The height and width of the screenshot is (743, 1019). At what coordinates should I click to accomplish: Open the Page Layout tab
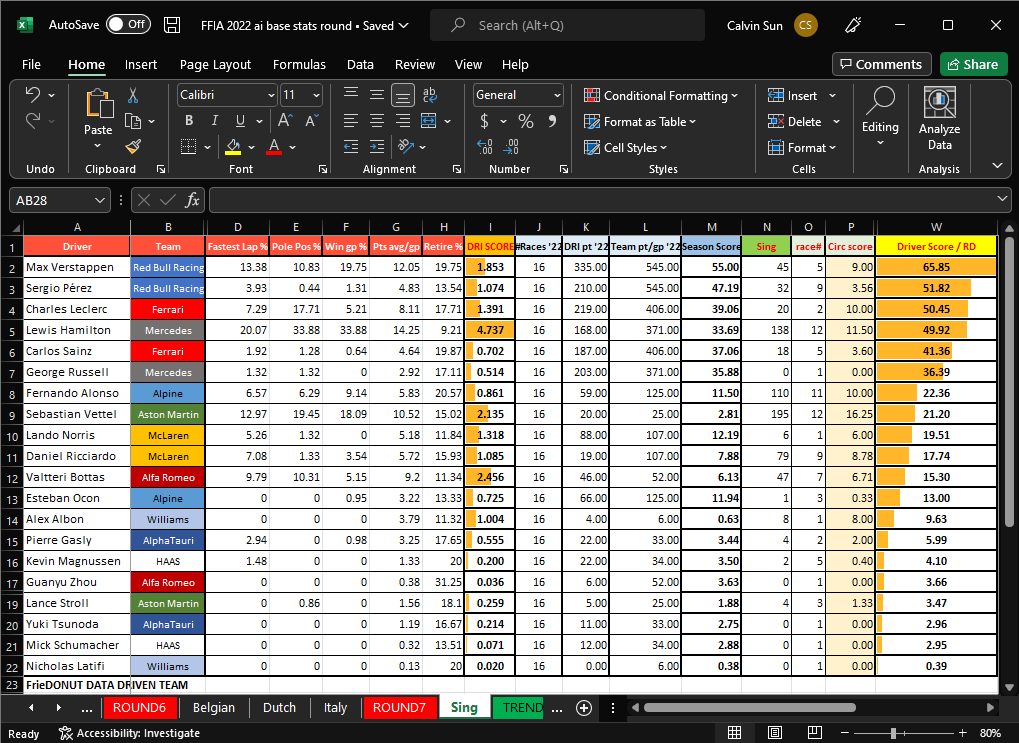[215, 64]
